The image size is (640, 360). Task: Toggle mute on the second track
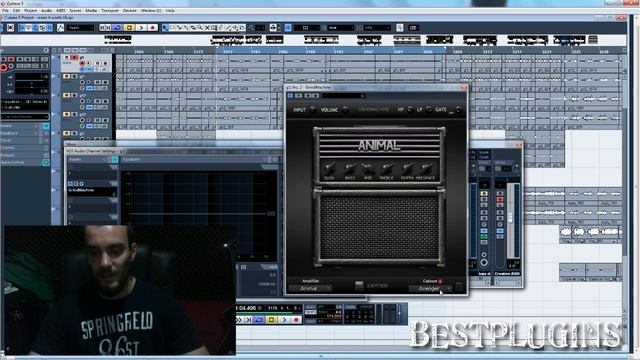point(67,76)
